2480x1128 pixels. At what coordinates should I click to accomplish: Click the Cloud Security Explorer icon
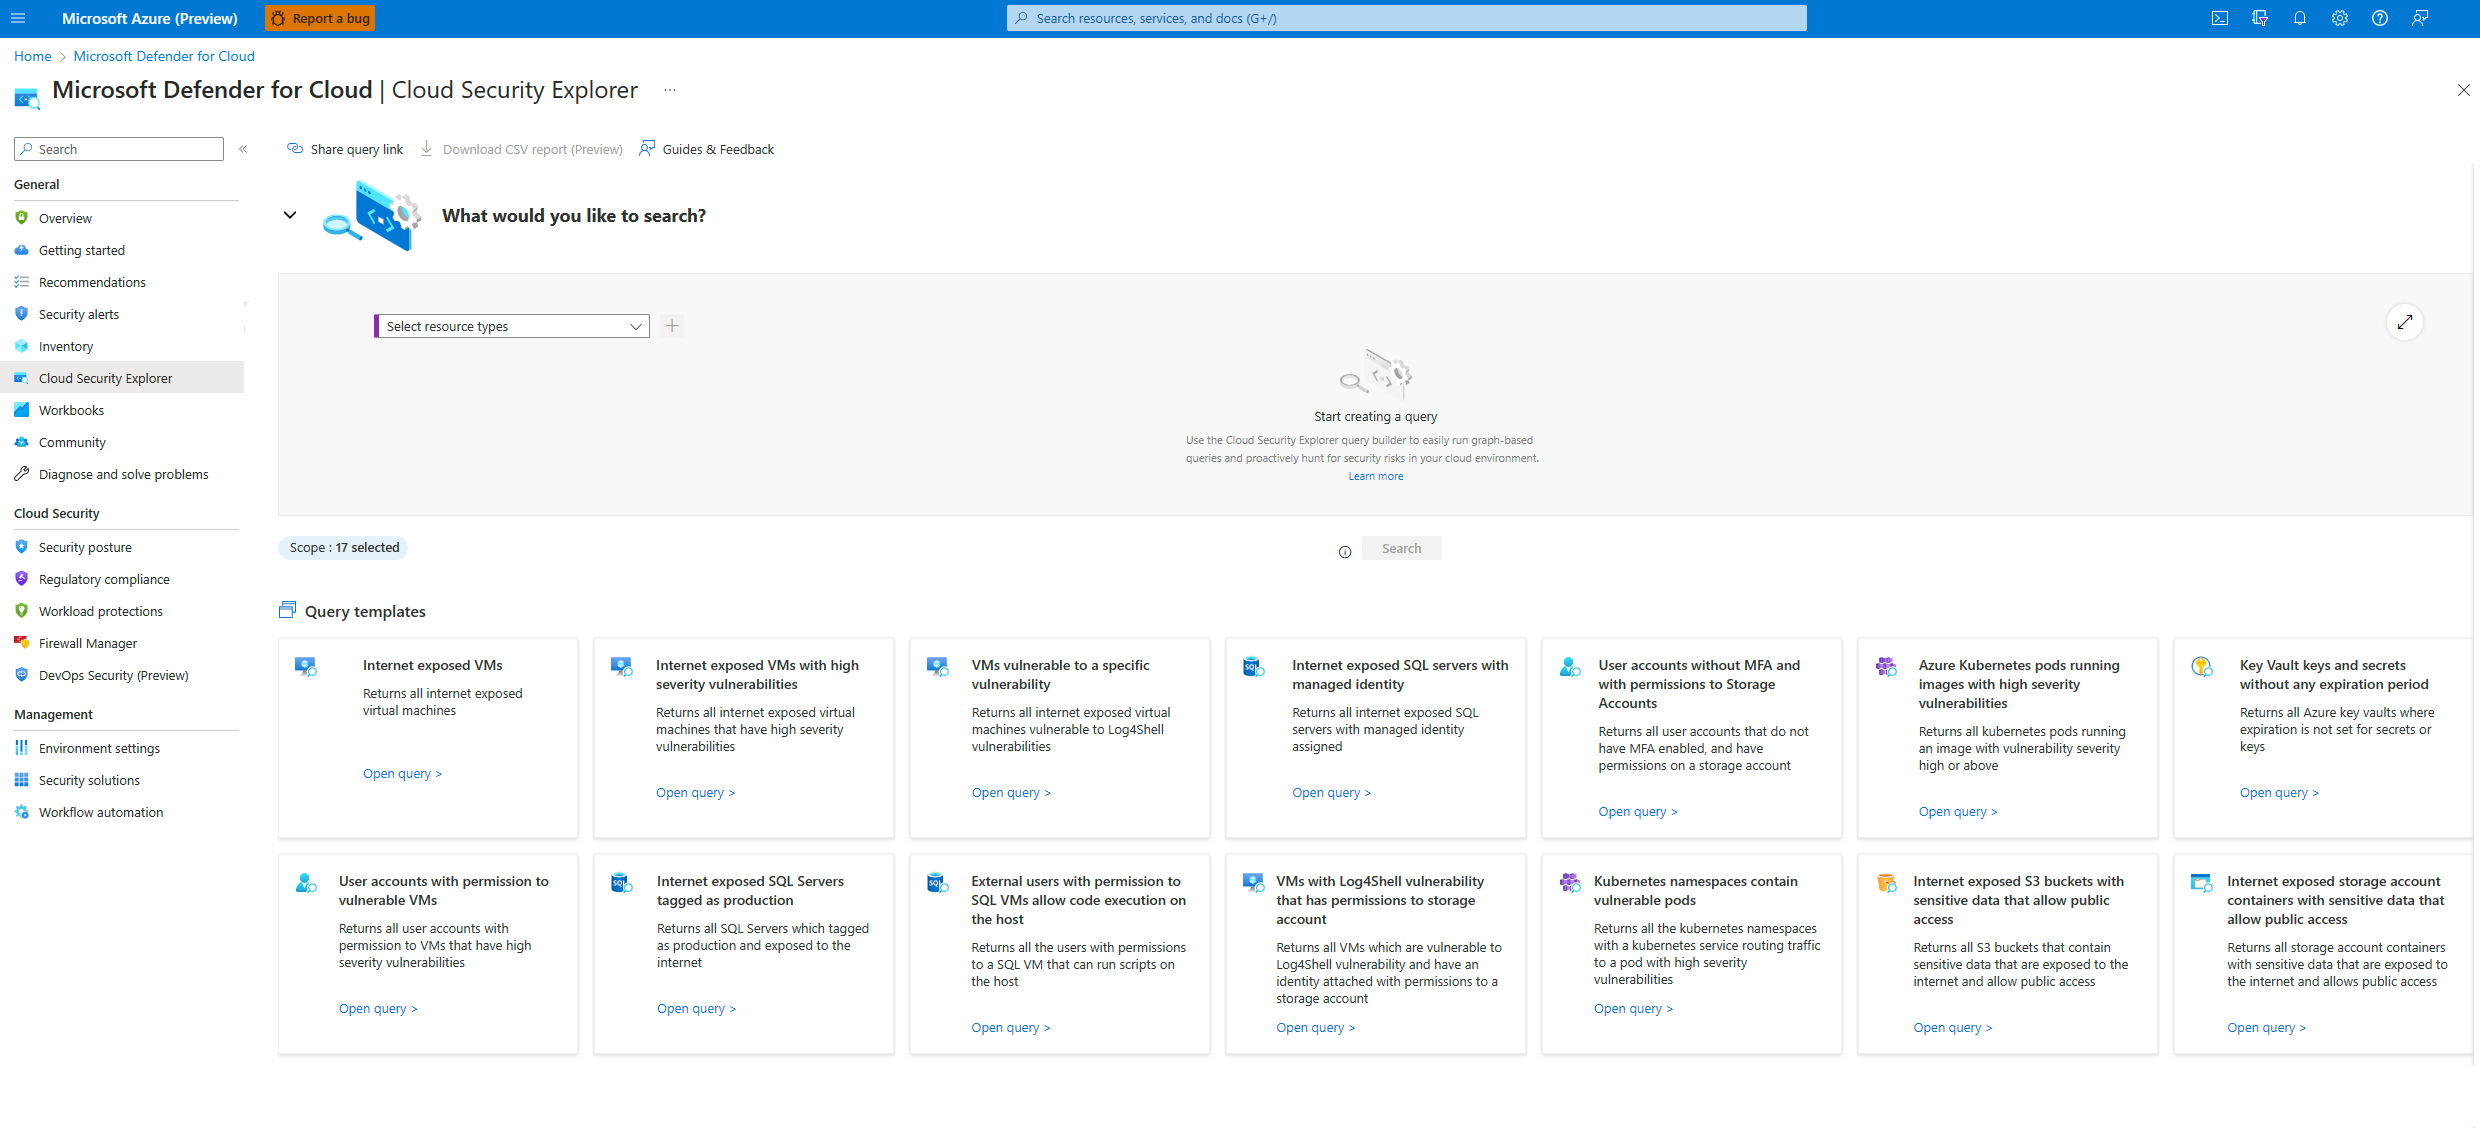(x=22, y=378)
